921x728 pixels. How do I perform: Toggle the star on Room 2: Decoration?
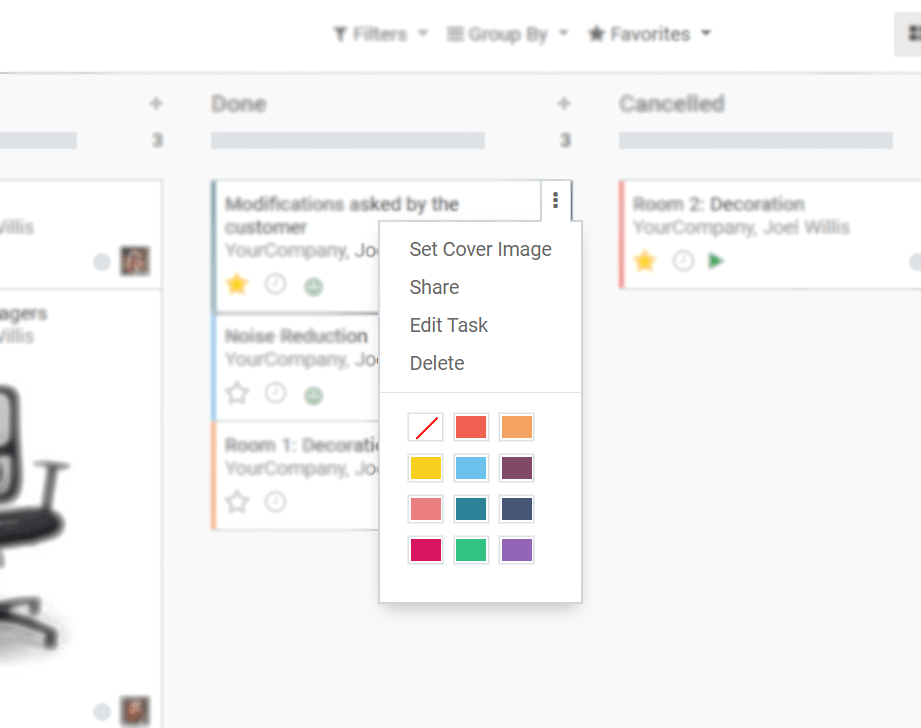pyautogui.click(x=645, y=261)
